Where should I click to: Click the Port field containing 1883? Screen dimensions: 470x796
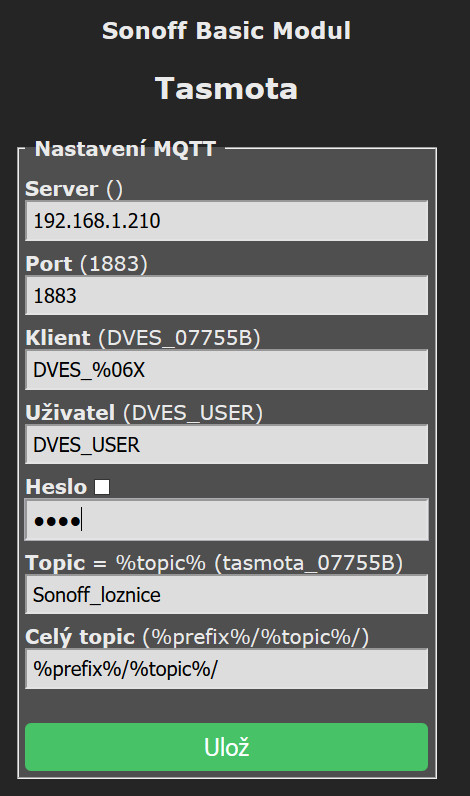[226, 295]
